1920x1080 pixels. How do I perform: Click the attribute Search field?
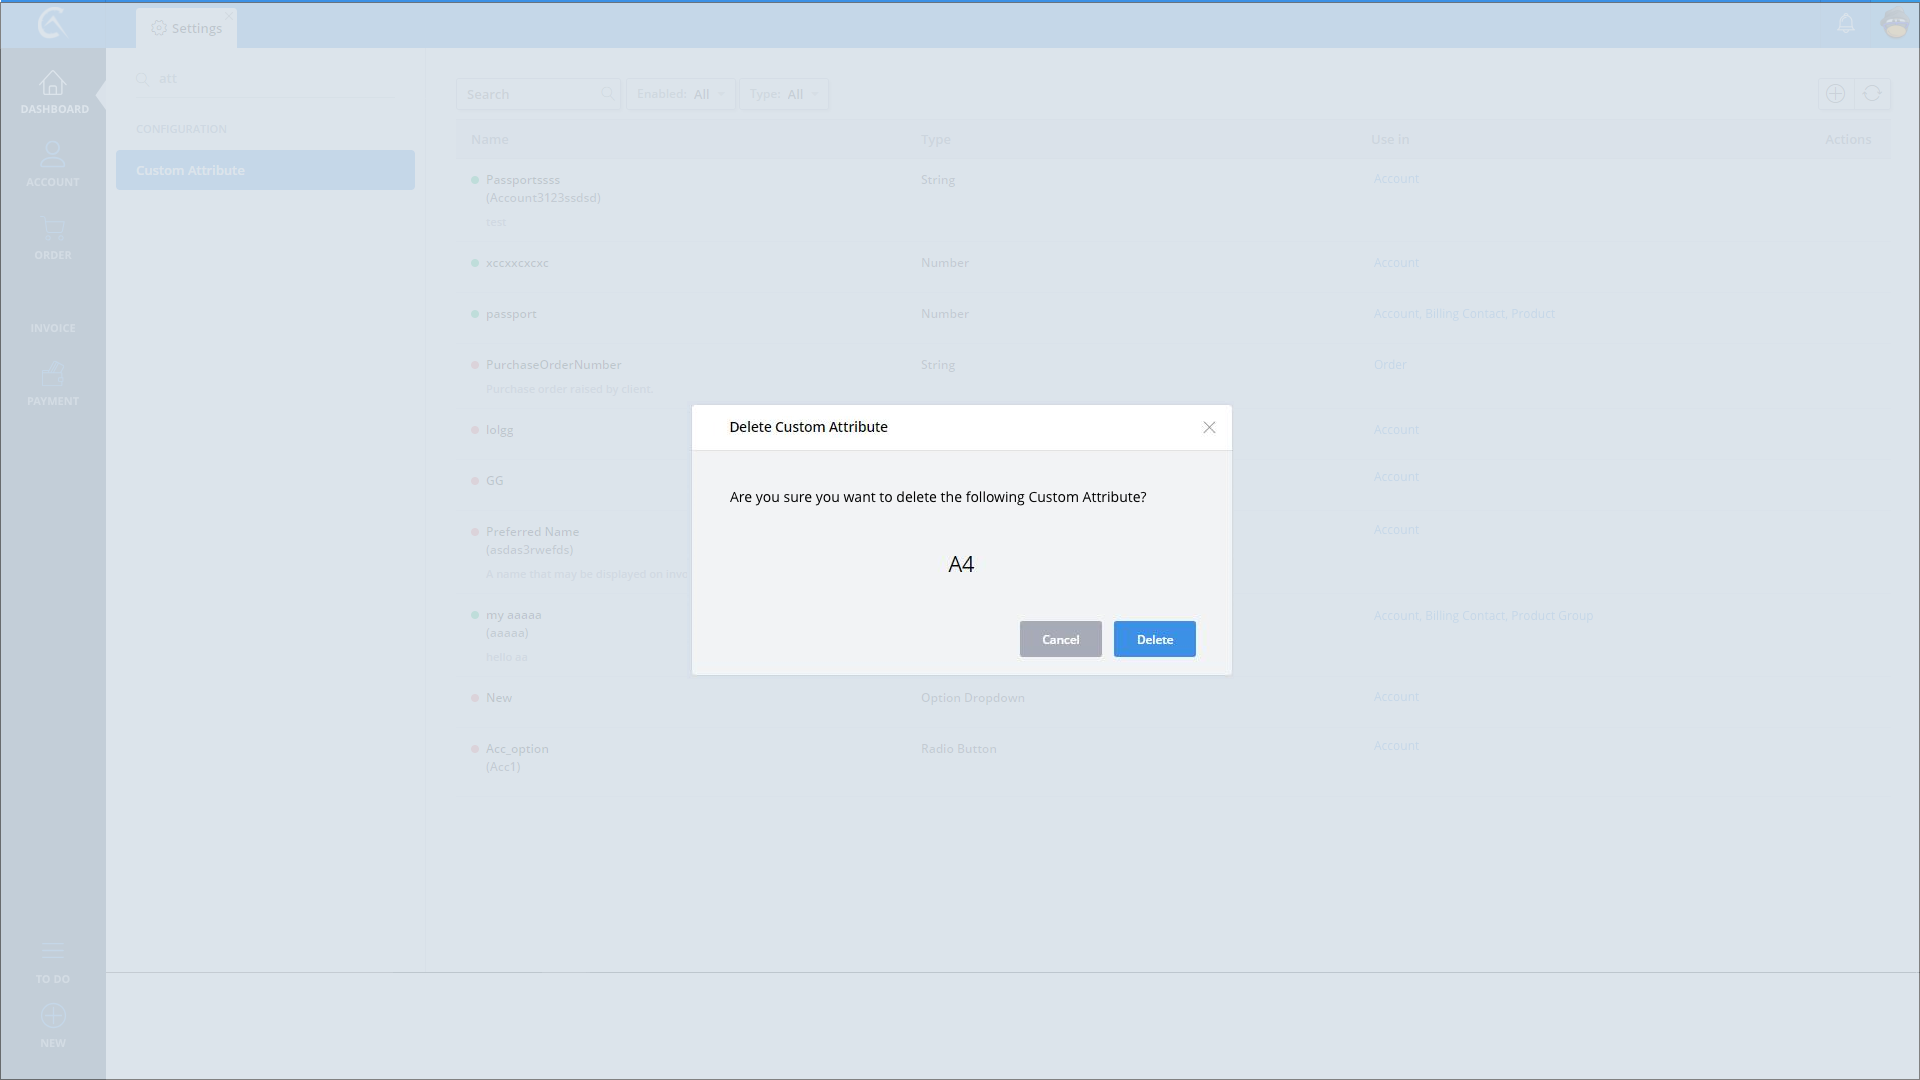(530, 94)
